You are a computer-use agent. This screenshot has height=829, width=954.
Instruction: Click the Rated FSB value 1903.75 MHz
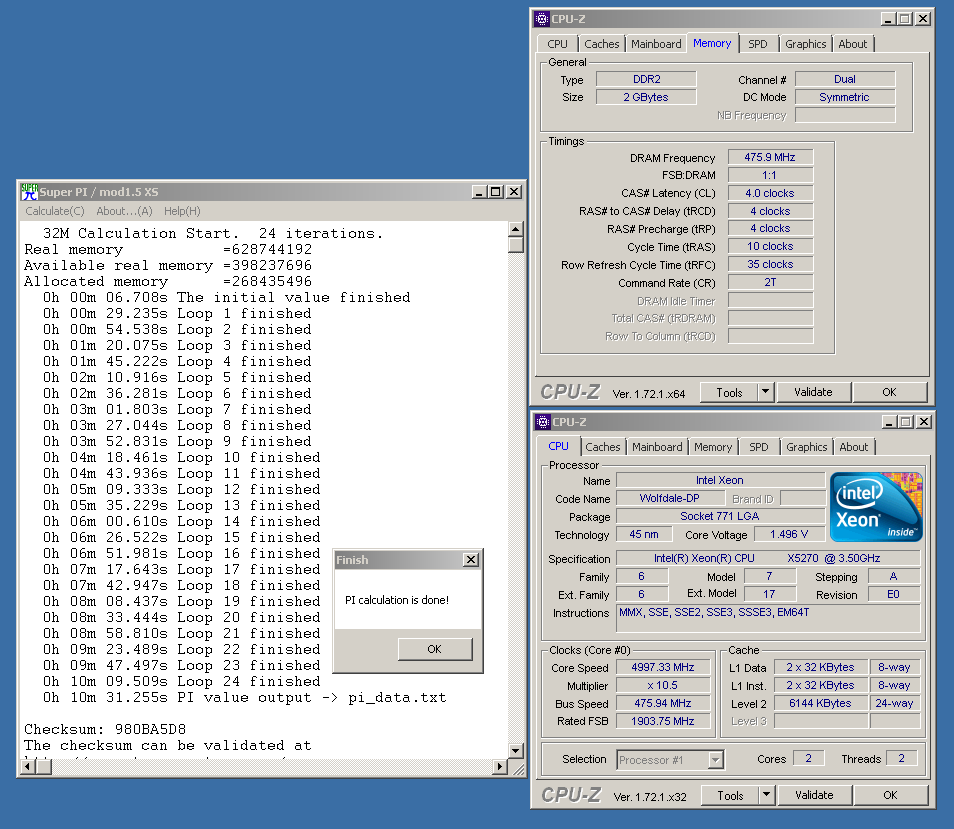click(x=663, y=721)
